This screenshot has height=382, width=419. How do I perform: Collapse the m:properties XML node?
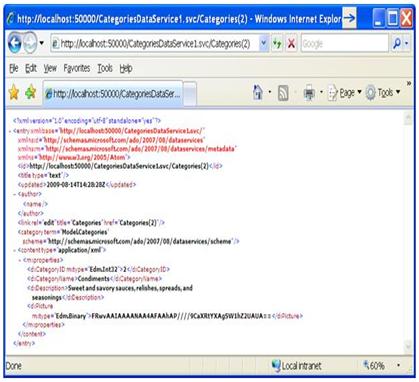(20, 260)
